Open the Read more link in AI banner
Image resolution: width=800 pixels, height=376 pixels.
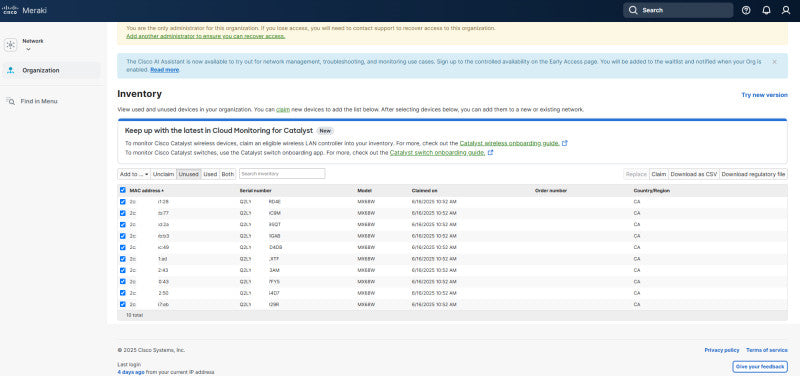click(x=164, y=69)
